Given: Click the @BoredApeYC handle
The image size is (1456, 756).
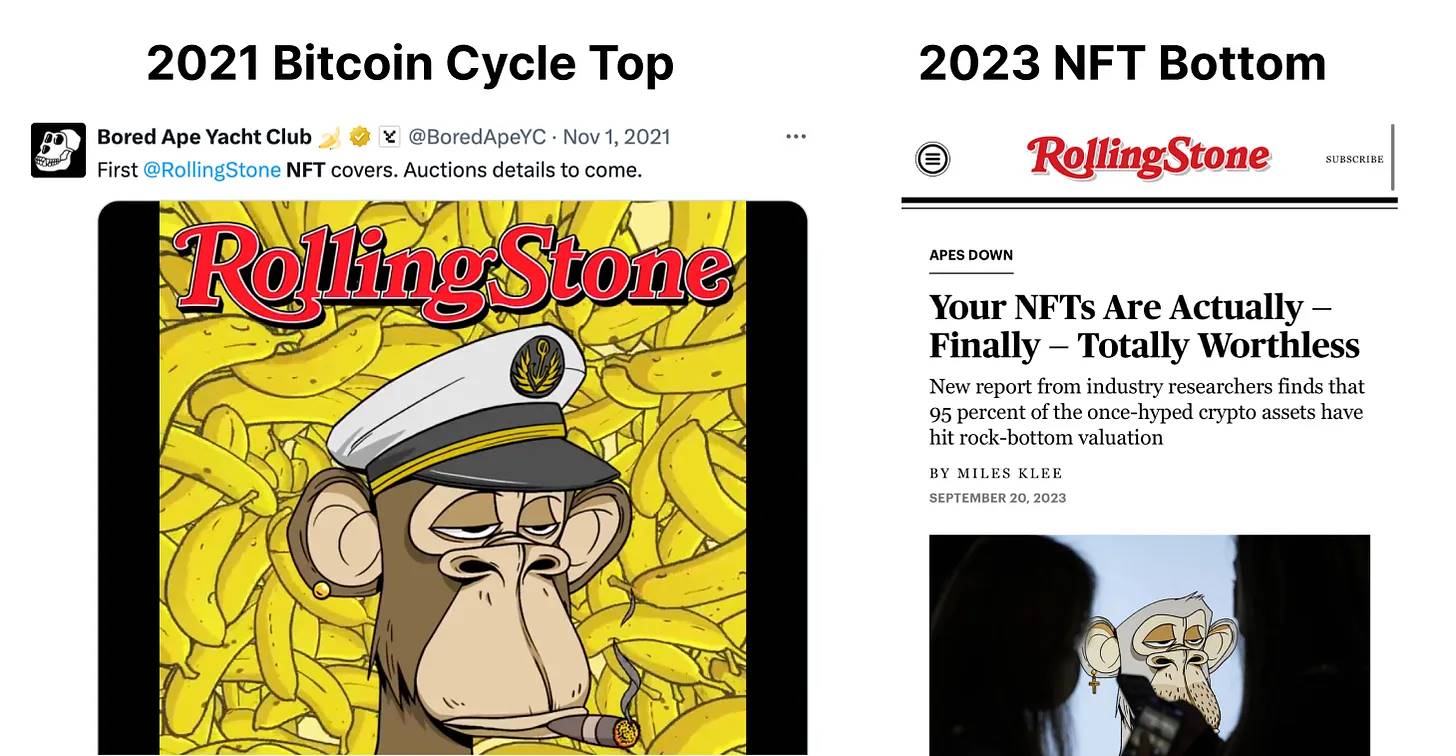Looking at the screenshot, I should [477, 137].
